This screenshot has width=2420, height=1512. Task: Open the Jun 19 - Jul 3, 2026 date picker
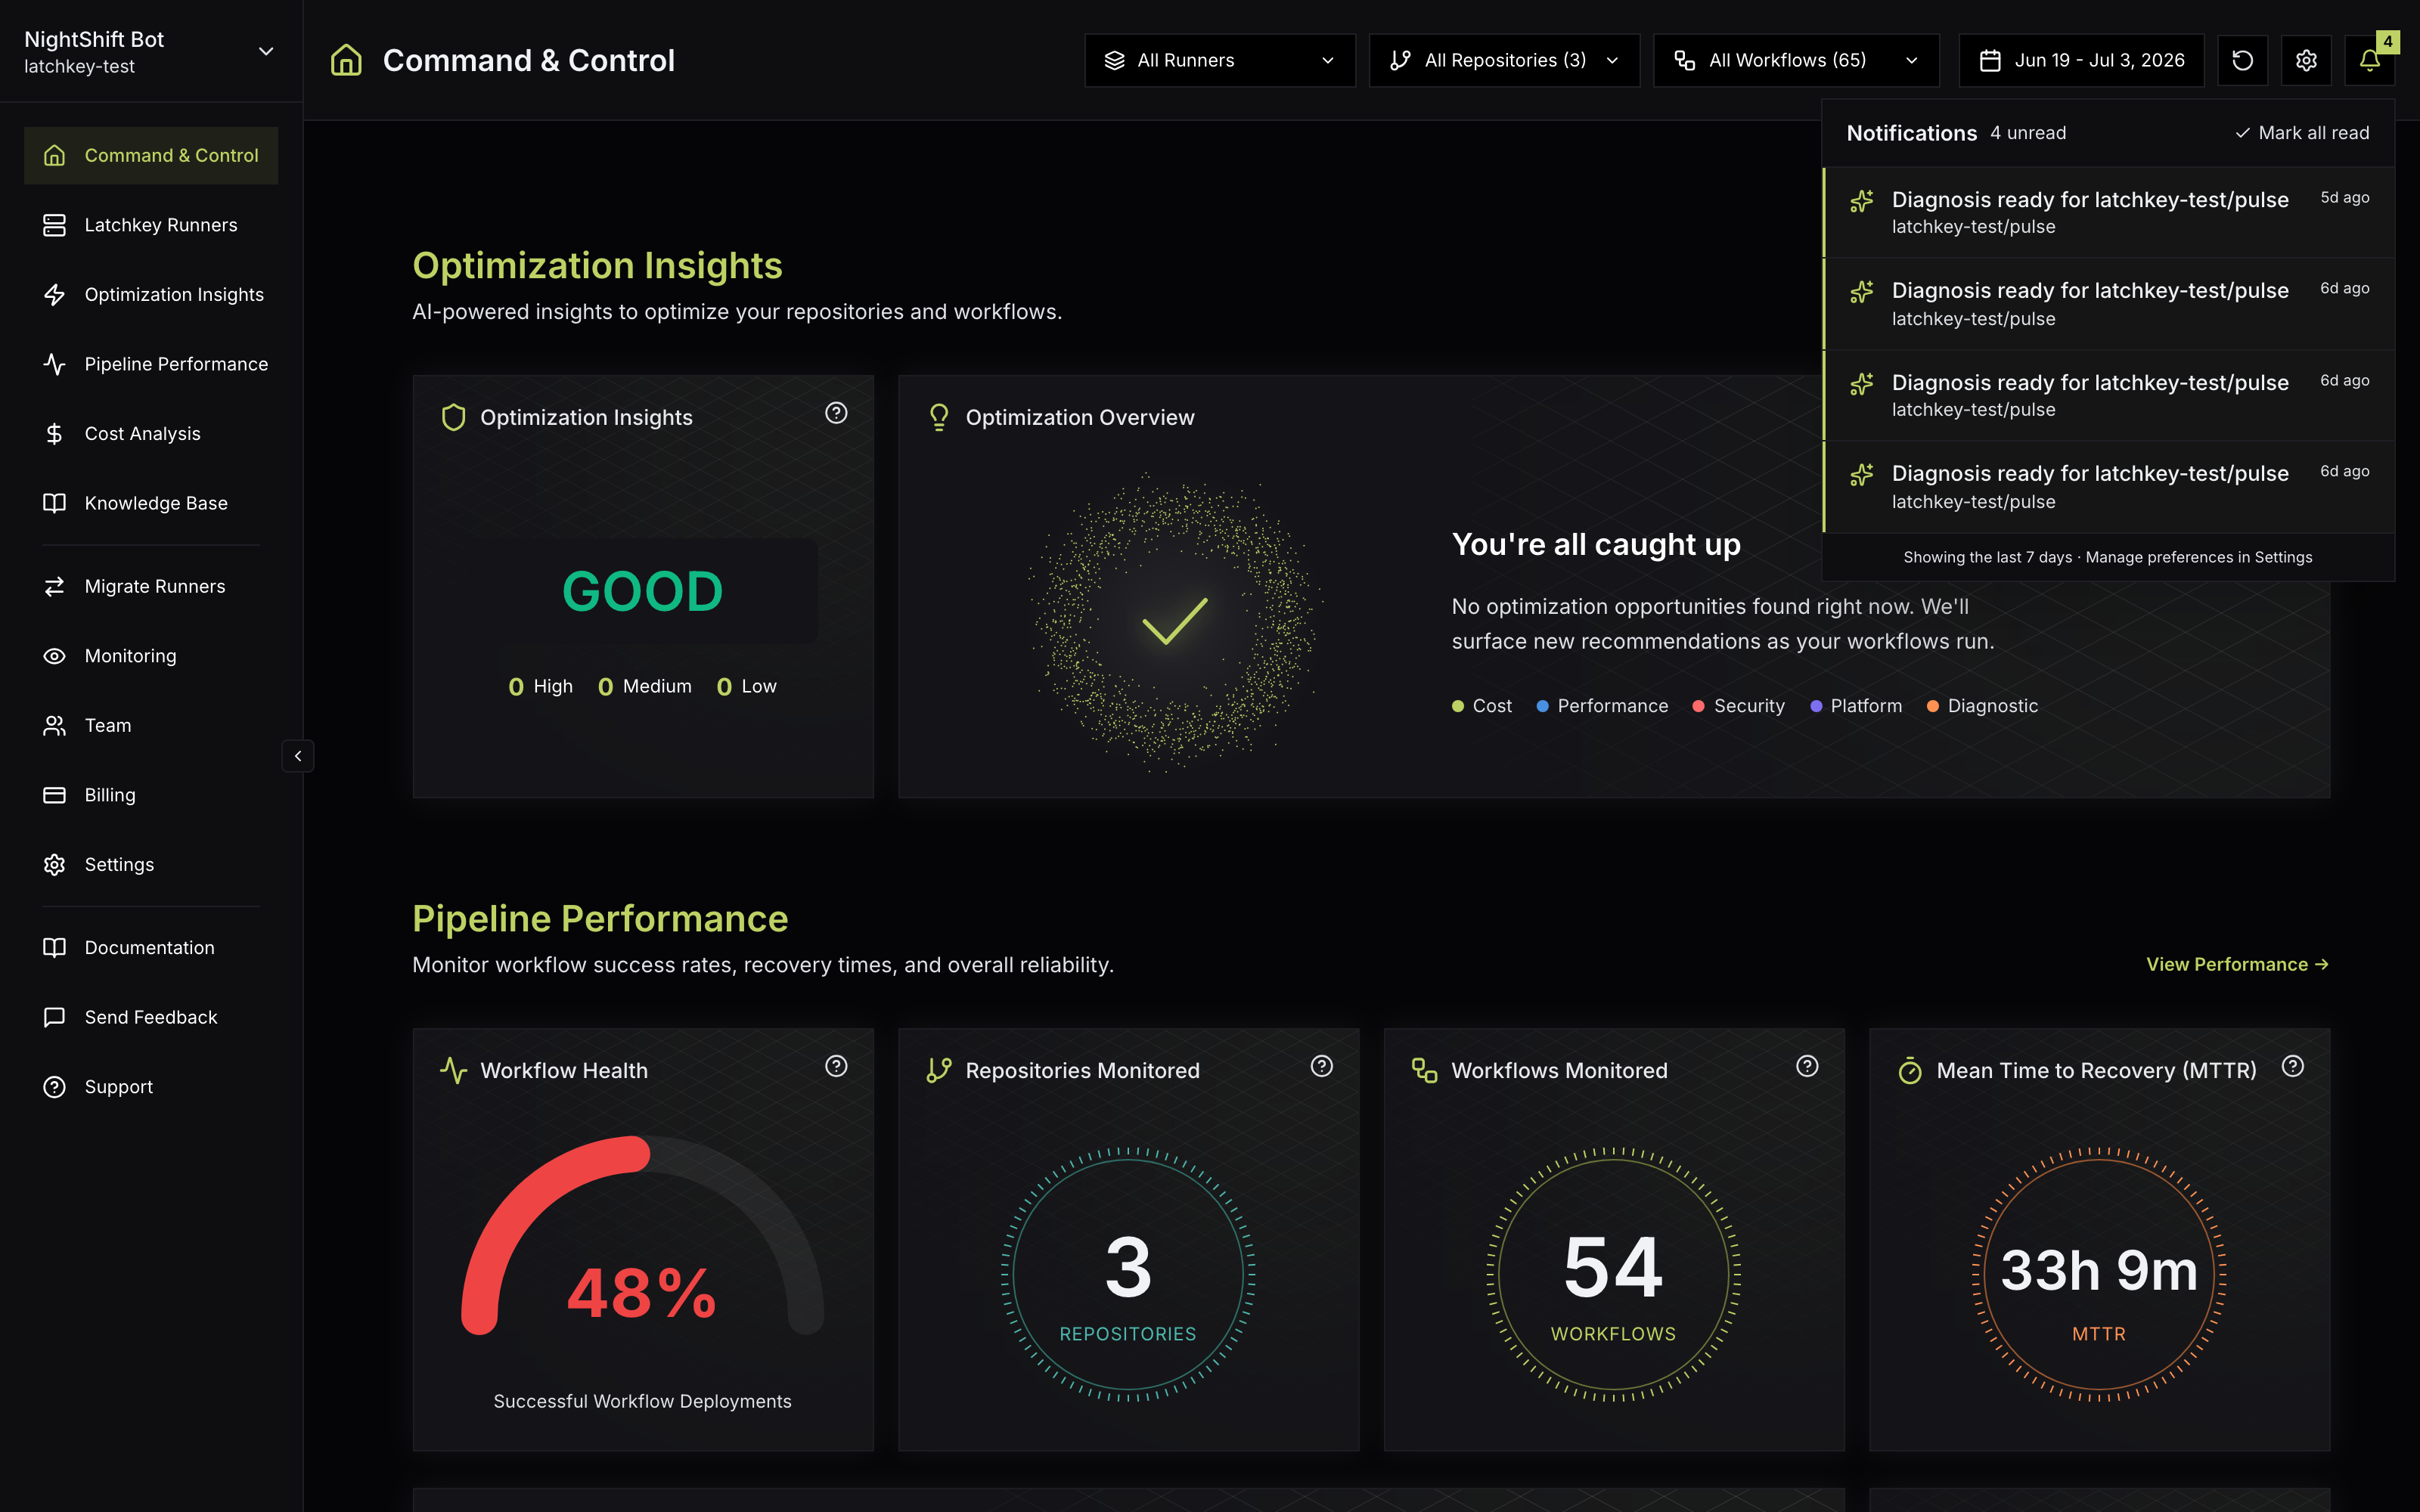(2081, 60)
